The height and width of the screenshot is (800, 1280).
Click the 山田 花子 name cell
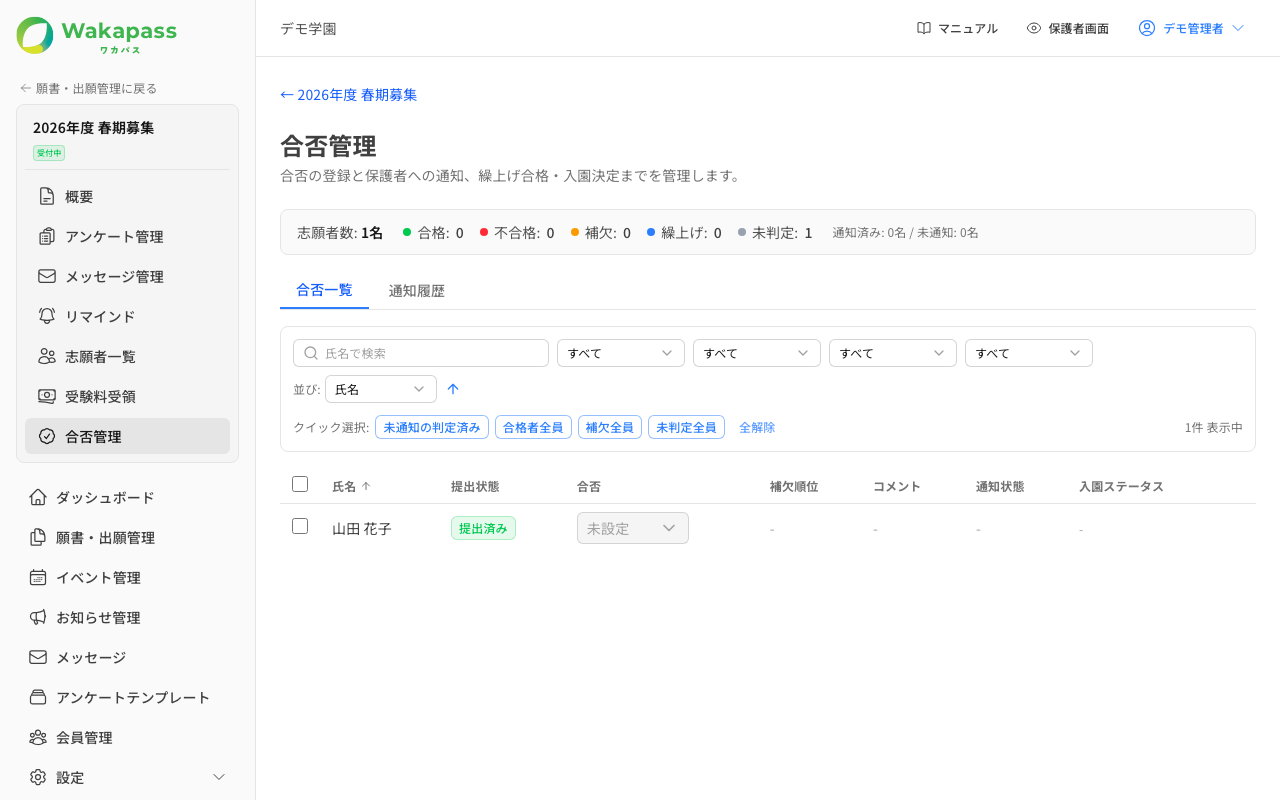click(362, 528)
